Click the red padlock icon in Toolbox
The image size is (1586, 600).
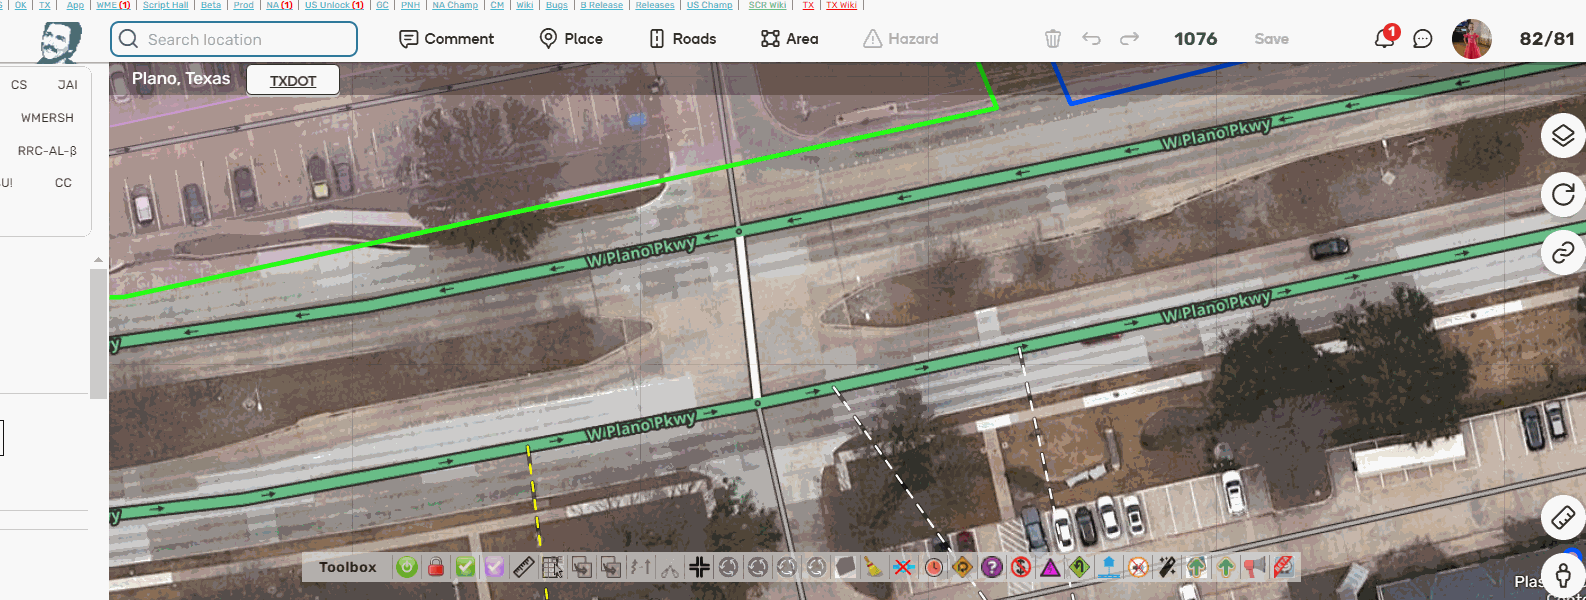click(x=435, y=567)
